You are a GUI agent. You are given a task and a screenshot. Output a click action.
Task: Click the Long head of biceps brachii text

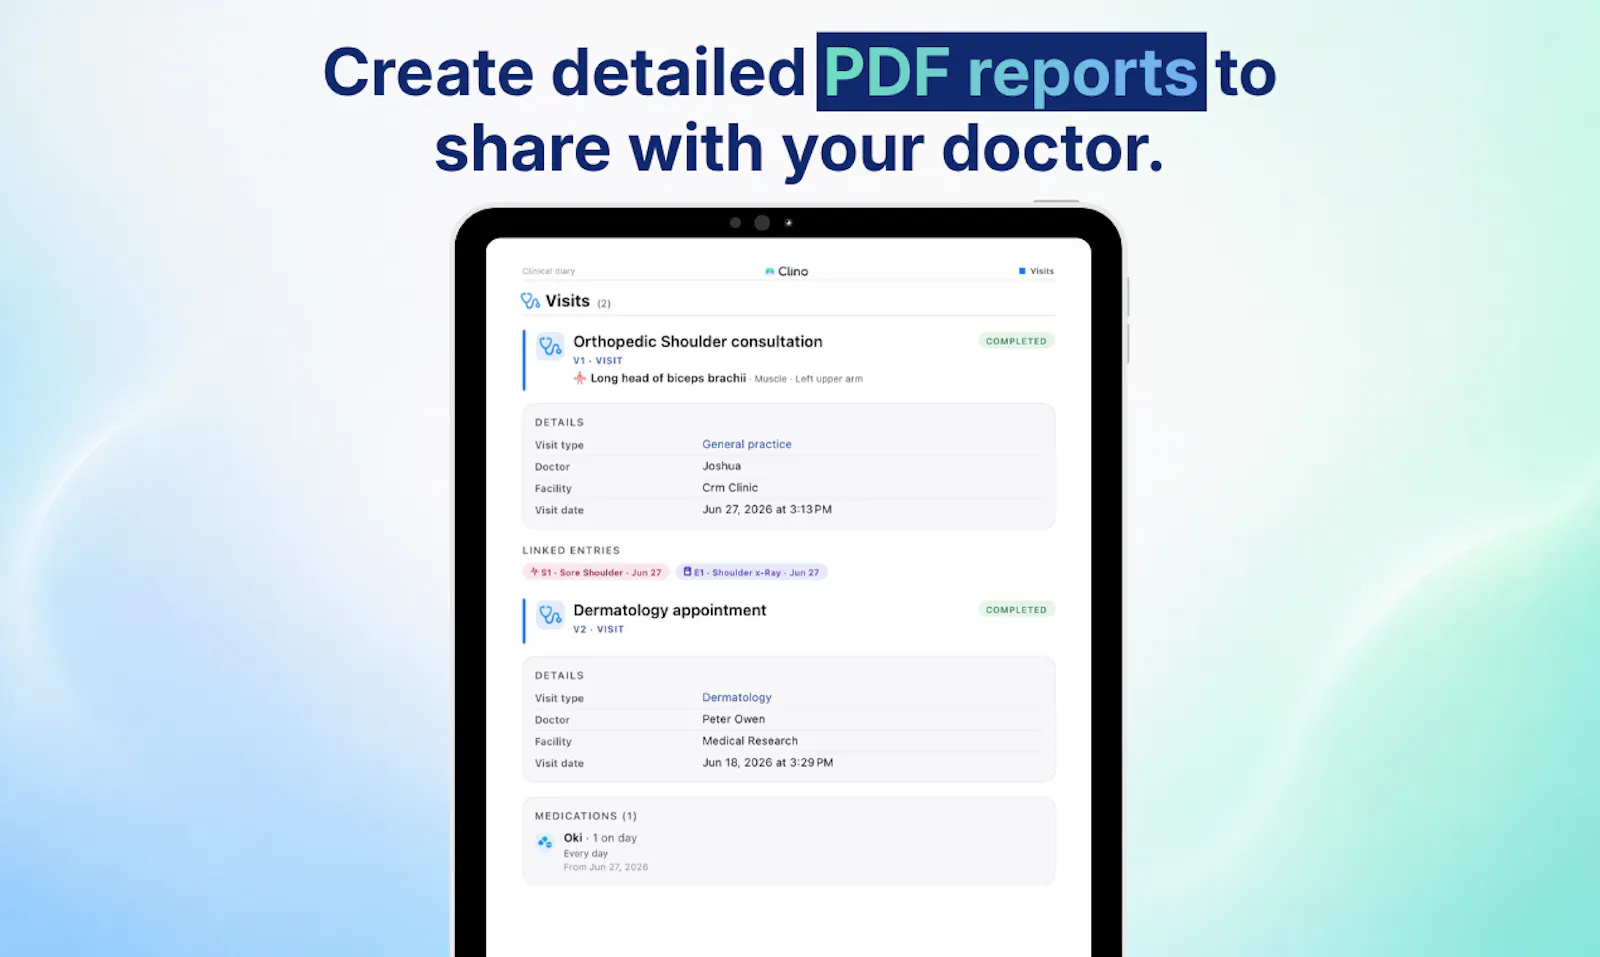pos(668,378)
